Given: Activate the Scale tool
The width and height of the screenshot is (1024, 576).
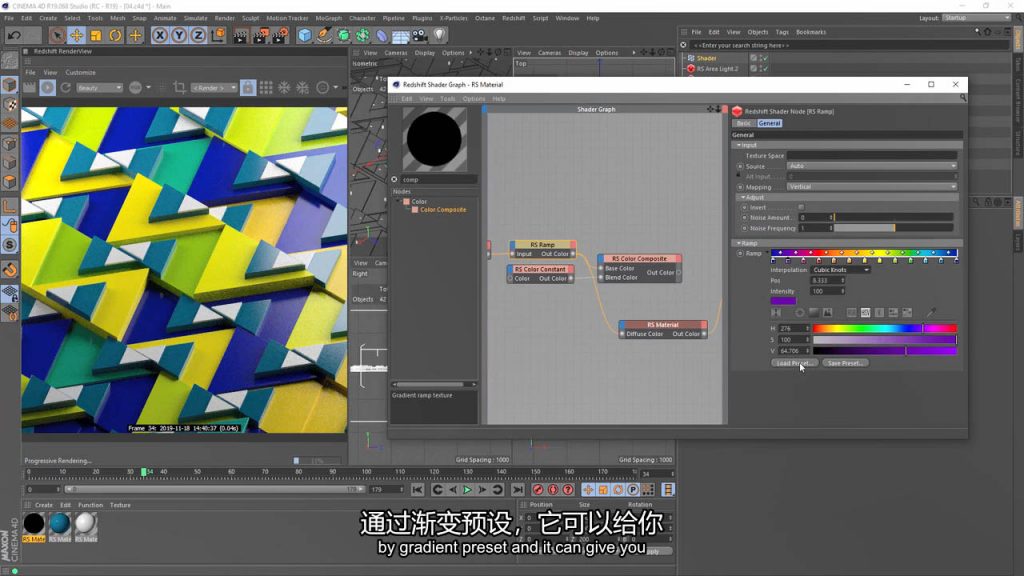Looking at the screenshot, I should point(96,35).
